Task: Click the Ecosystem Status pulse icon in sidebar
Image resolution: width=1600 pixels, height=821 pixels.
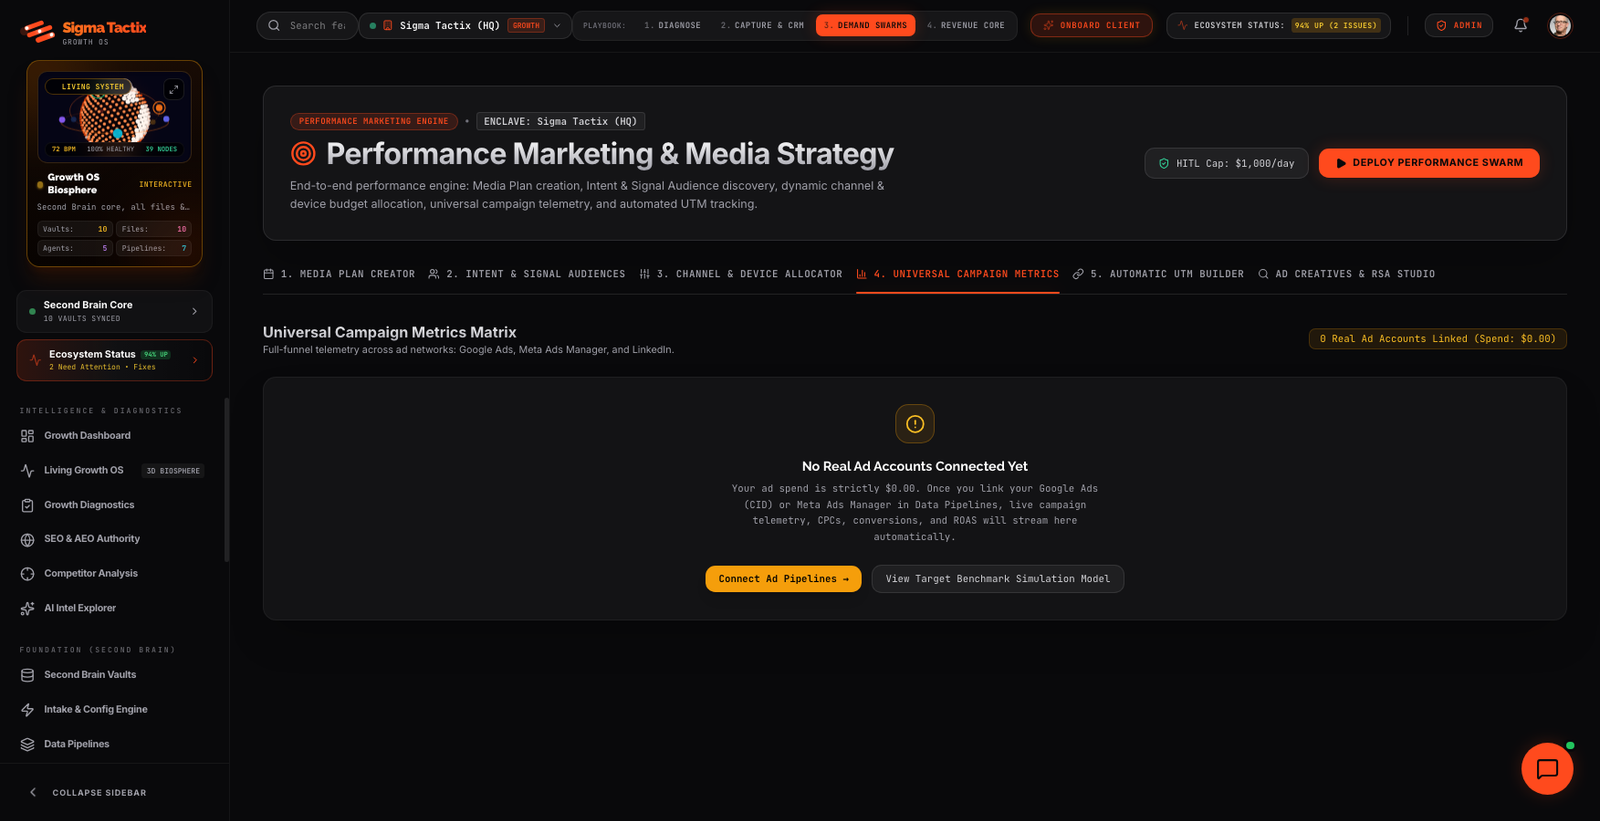Action: pos(35,360)
